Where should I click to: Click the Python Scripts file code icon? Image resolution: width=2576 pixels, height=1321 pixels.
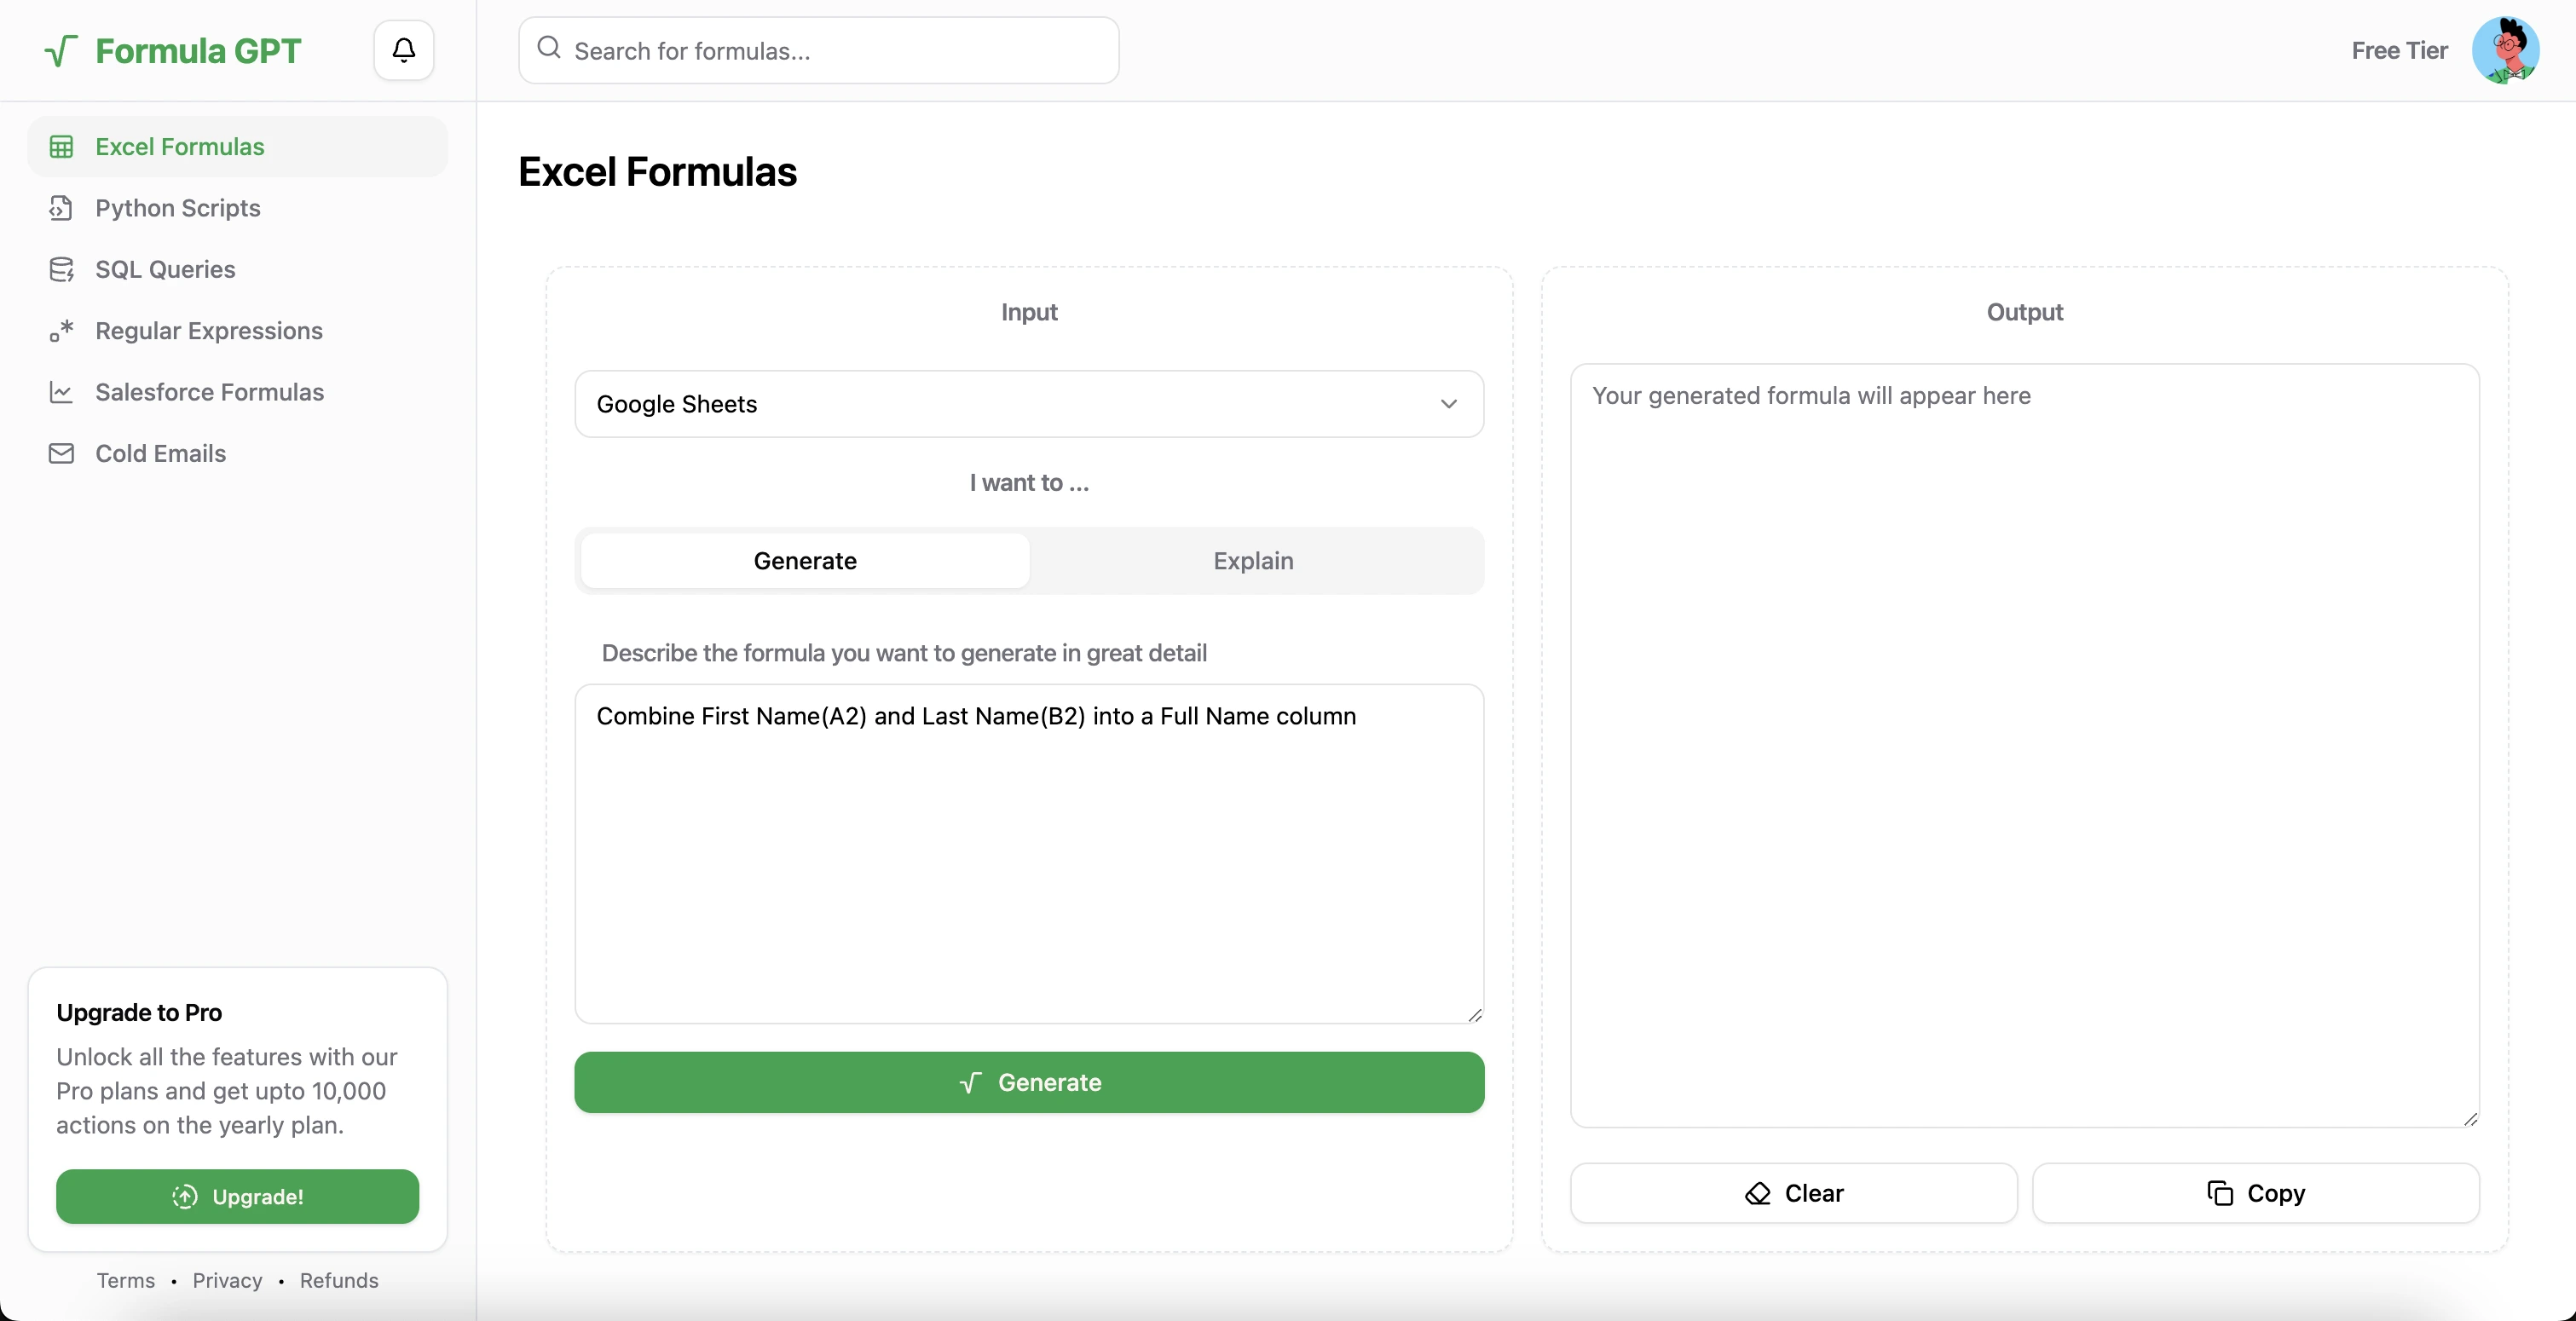pos(61,208)
